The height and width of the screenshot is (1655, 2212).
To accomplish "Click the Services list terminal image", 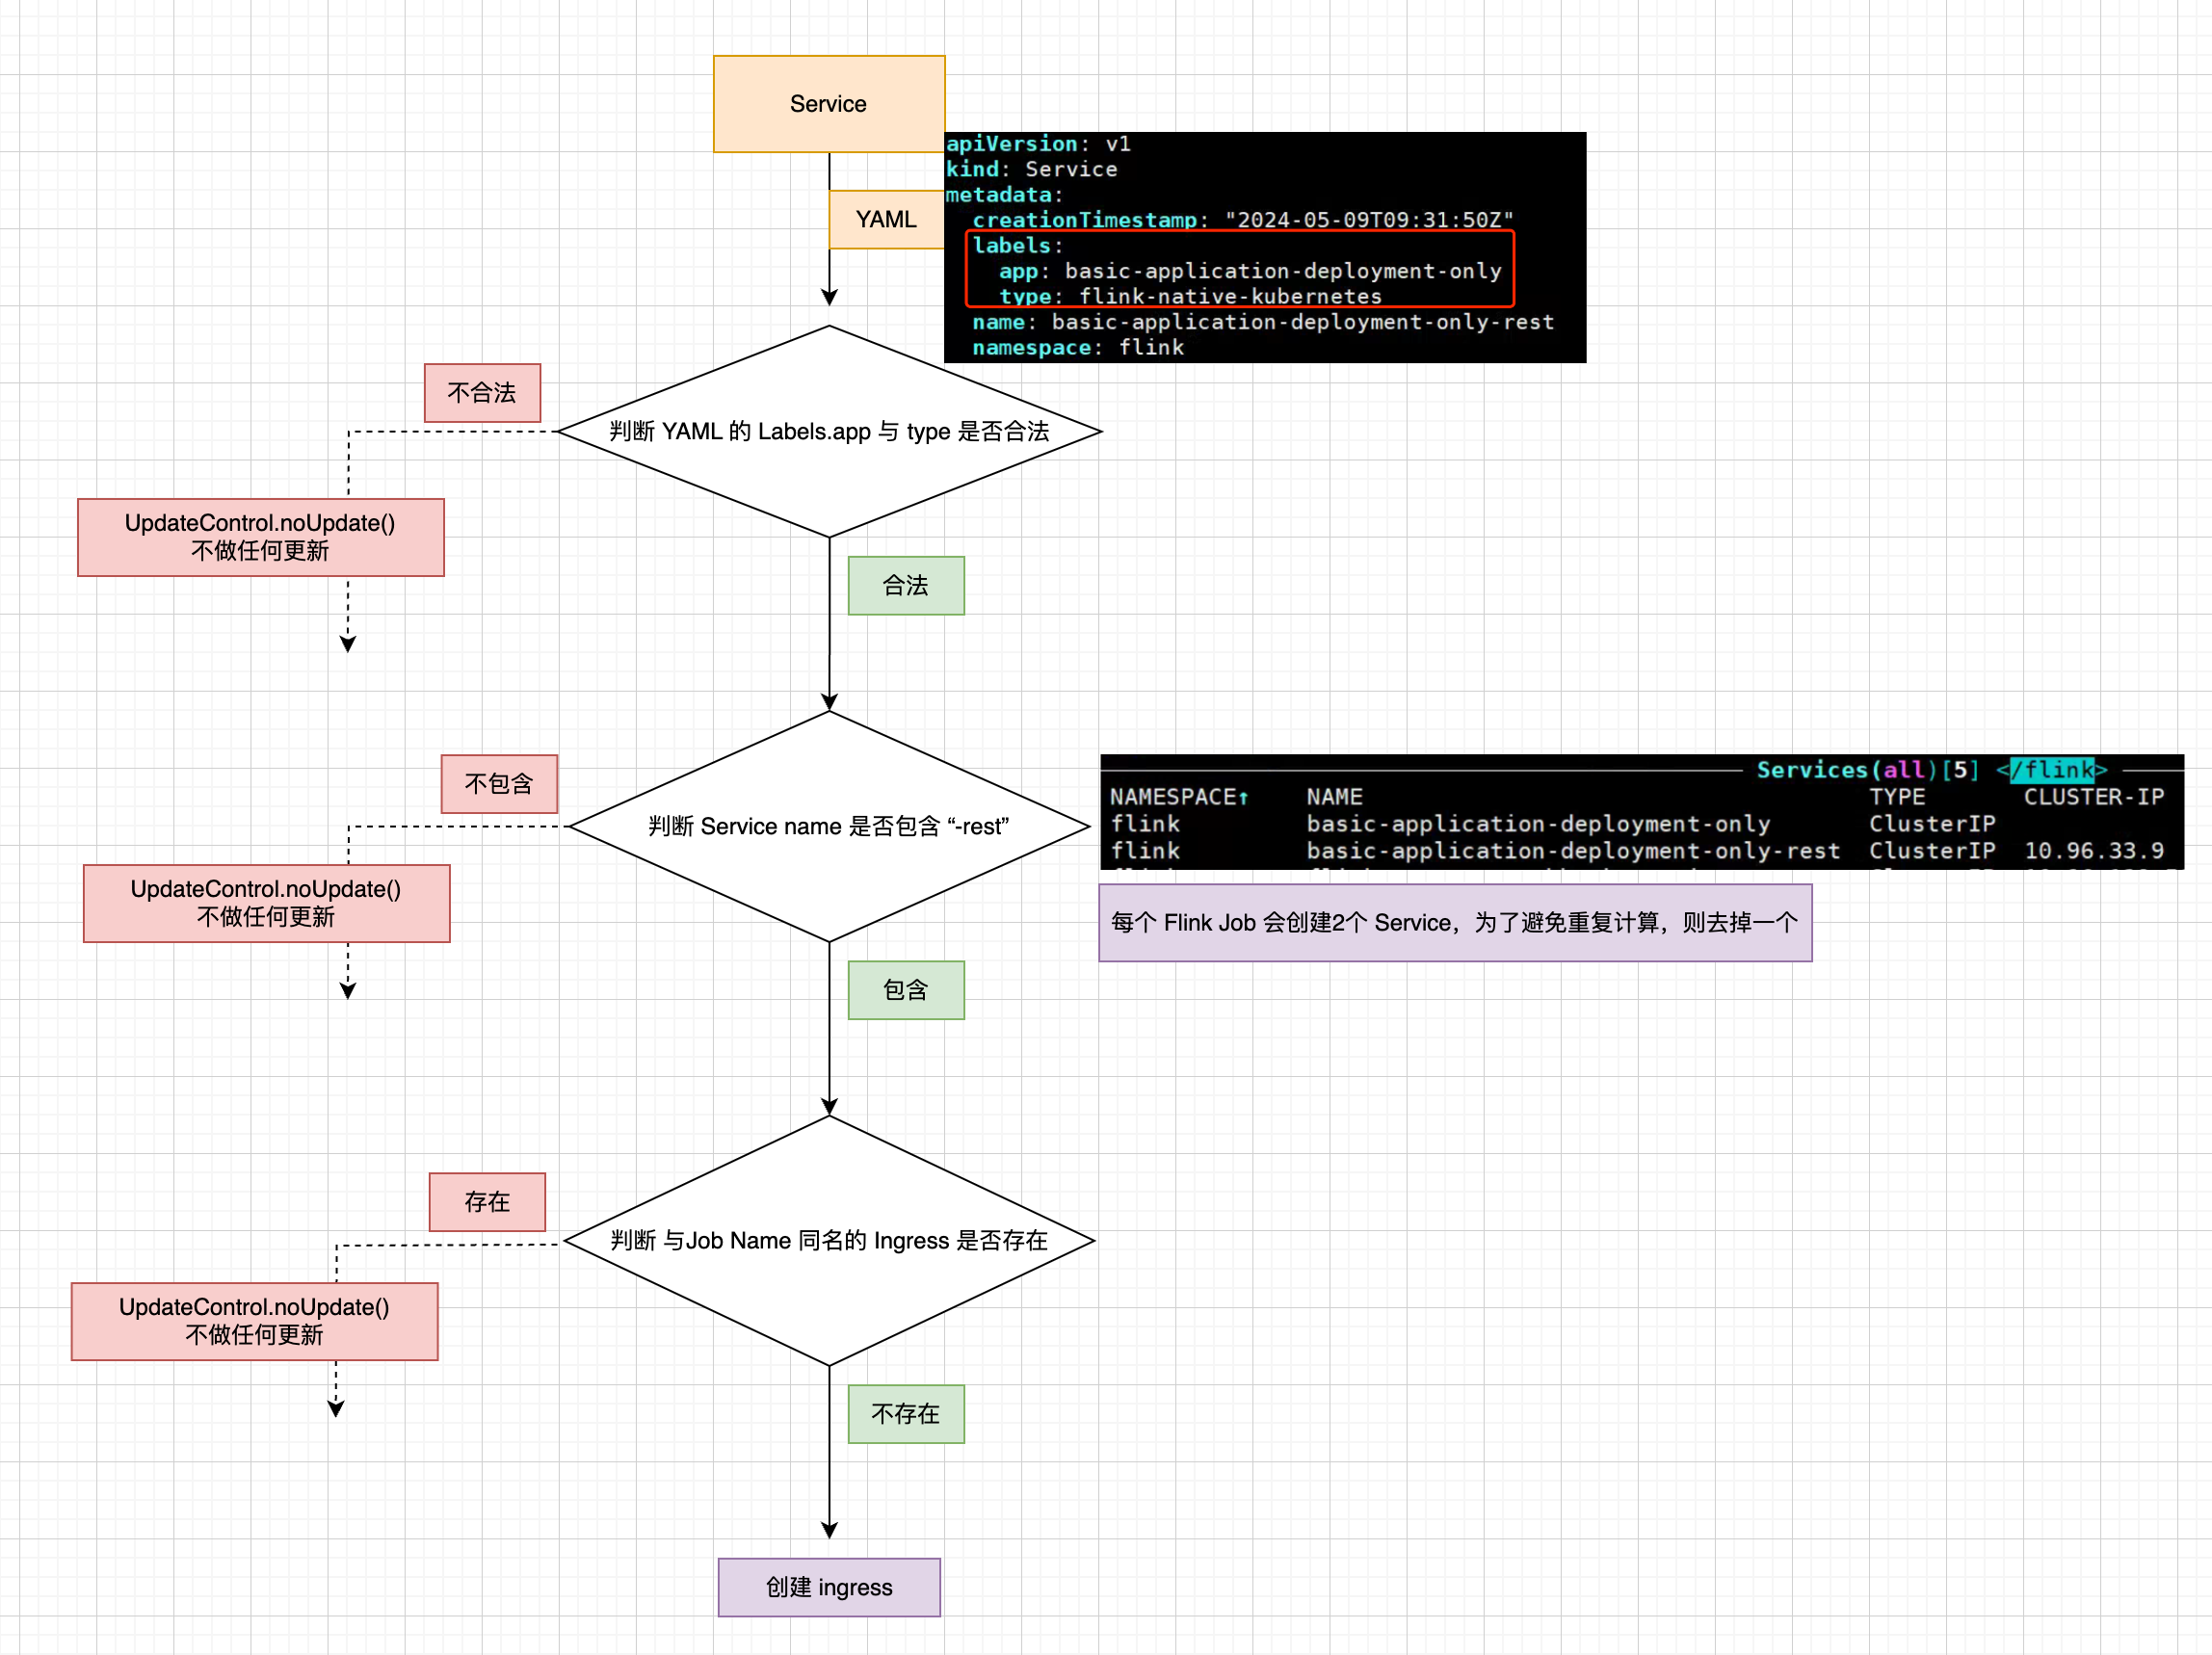I will [1642, 812].
